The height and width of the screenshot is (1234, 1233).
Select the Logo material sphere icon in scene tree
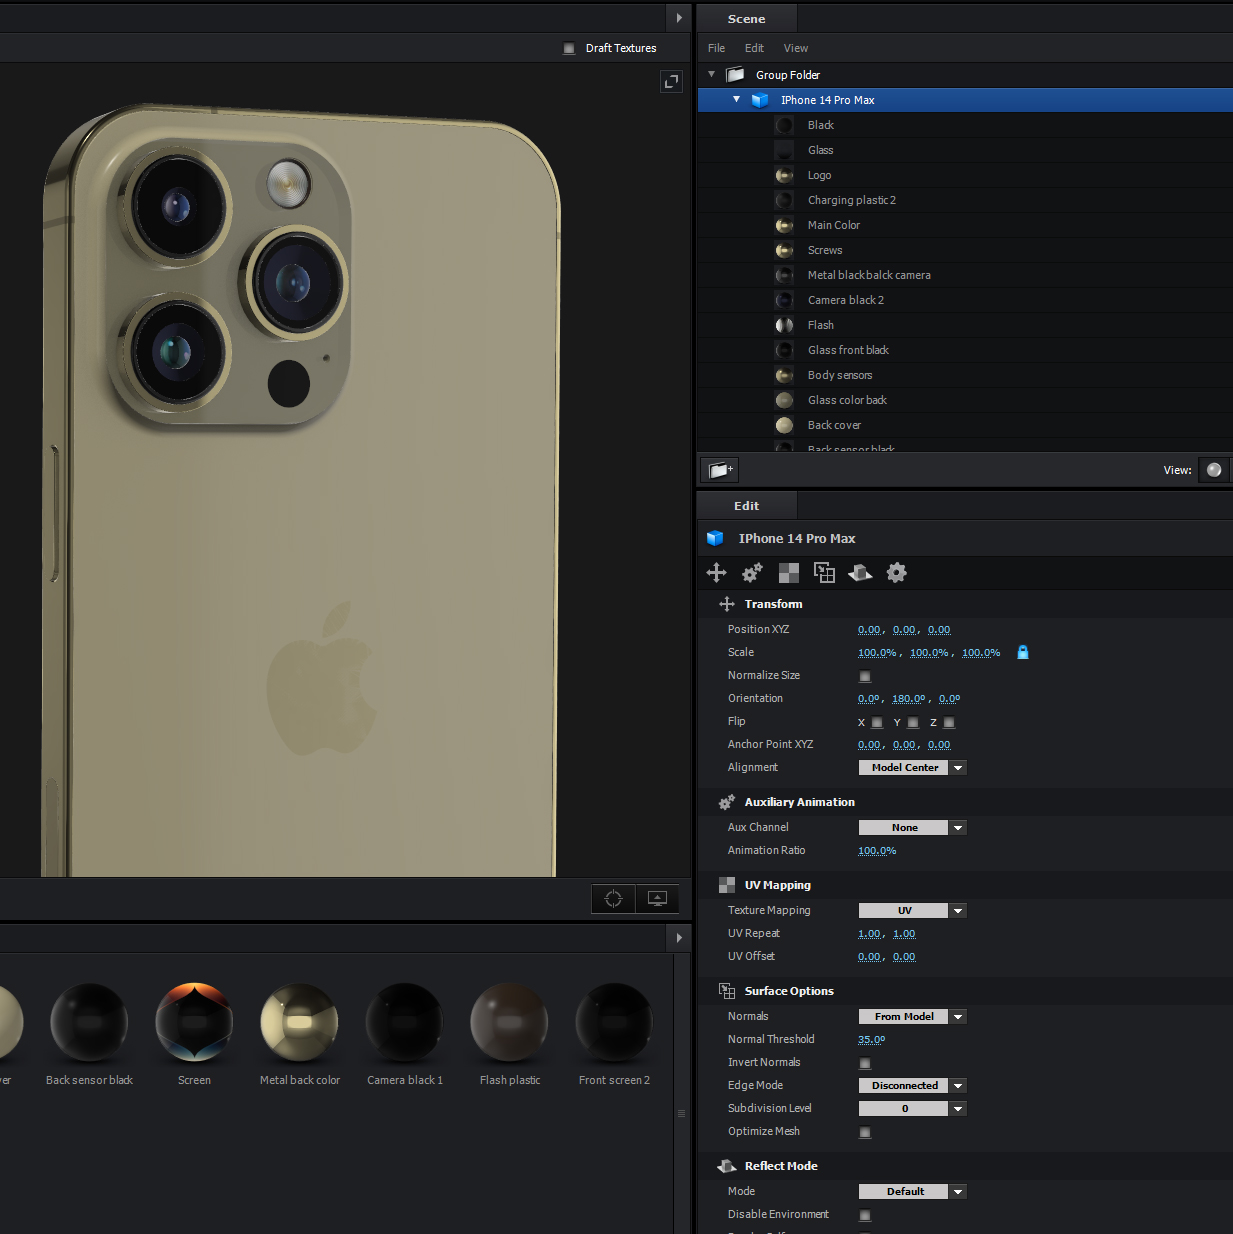pyautogui.click(x=784, y=175)
